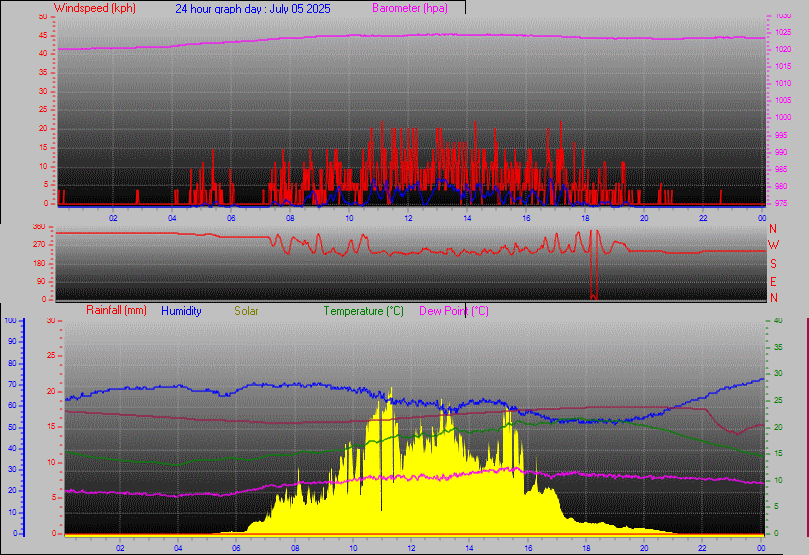This screenshot has width=809, height=555.
Task: Click the "1000" barometer axis value
Action: pyautogui.click(x=783, y=117)
